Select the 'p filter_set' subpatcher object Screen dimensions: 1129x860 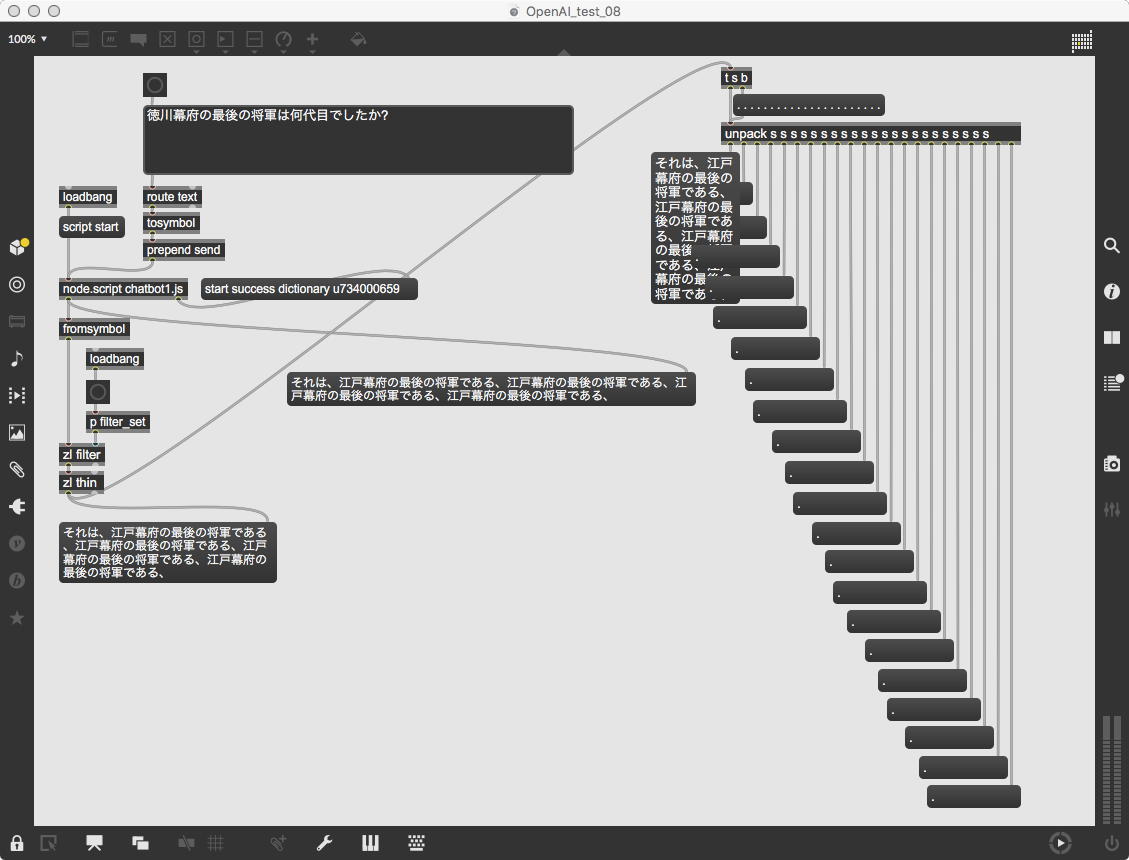coord(118,422)
